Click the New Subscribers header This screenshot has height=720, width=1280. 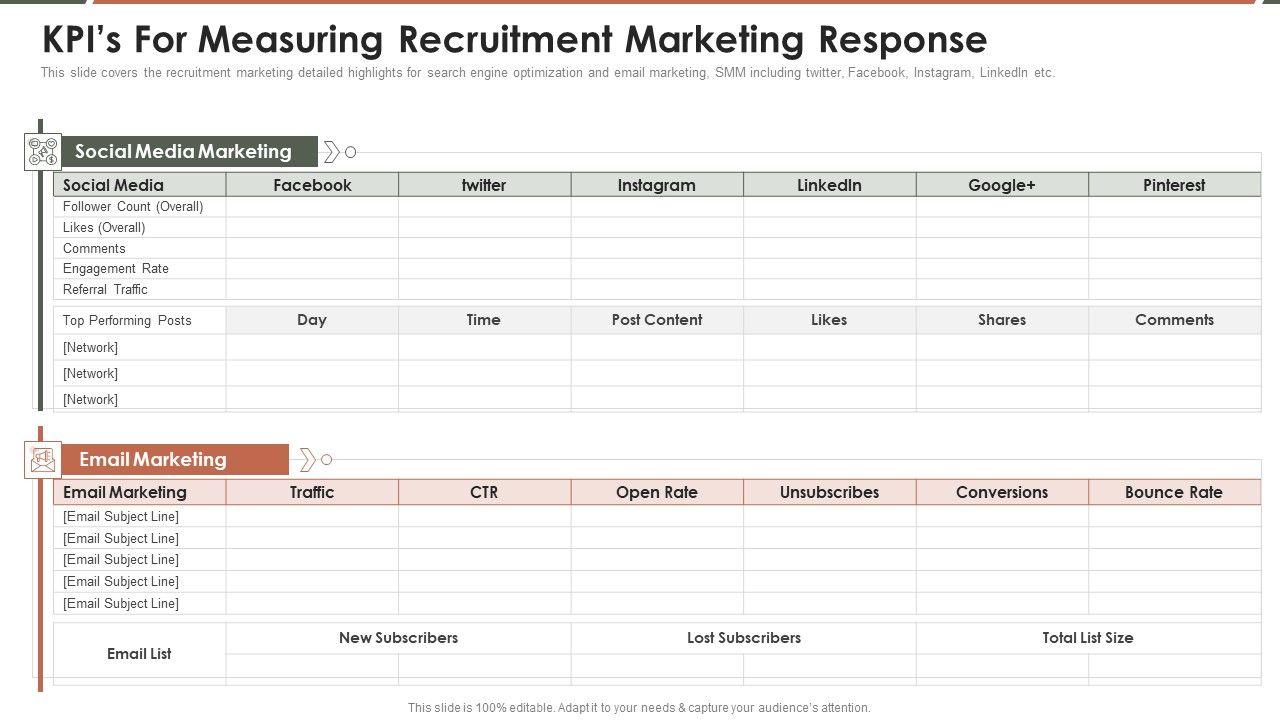(398, 638)
